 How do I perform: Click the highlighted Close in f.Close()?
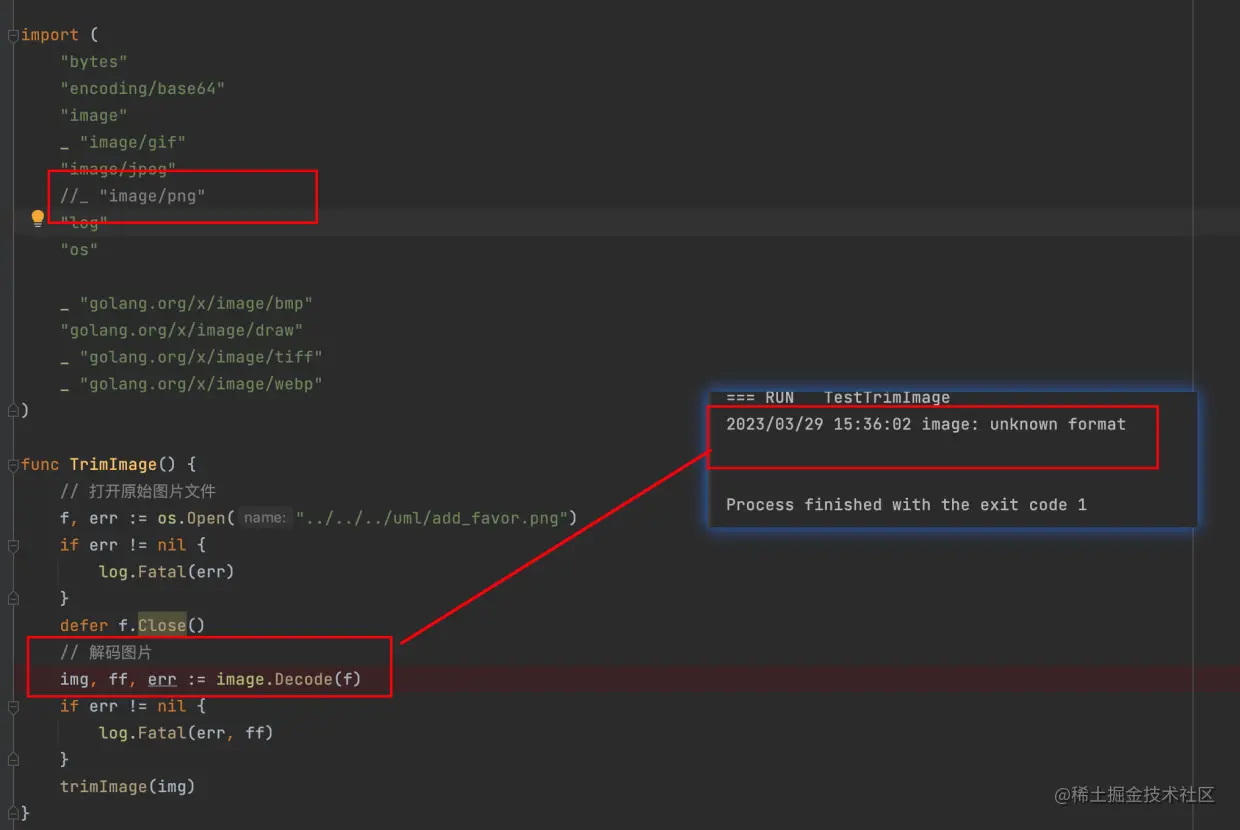pos(162,626)
